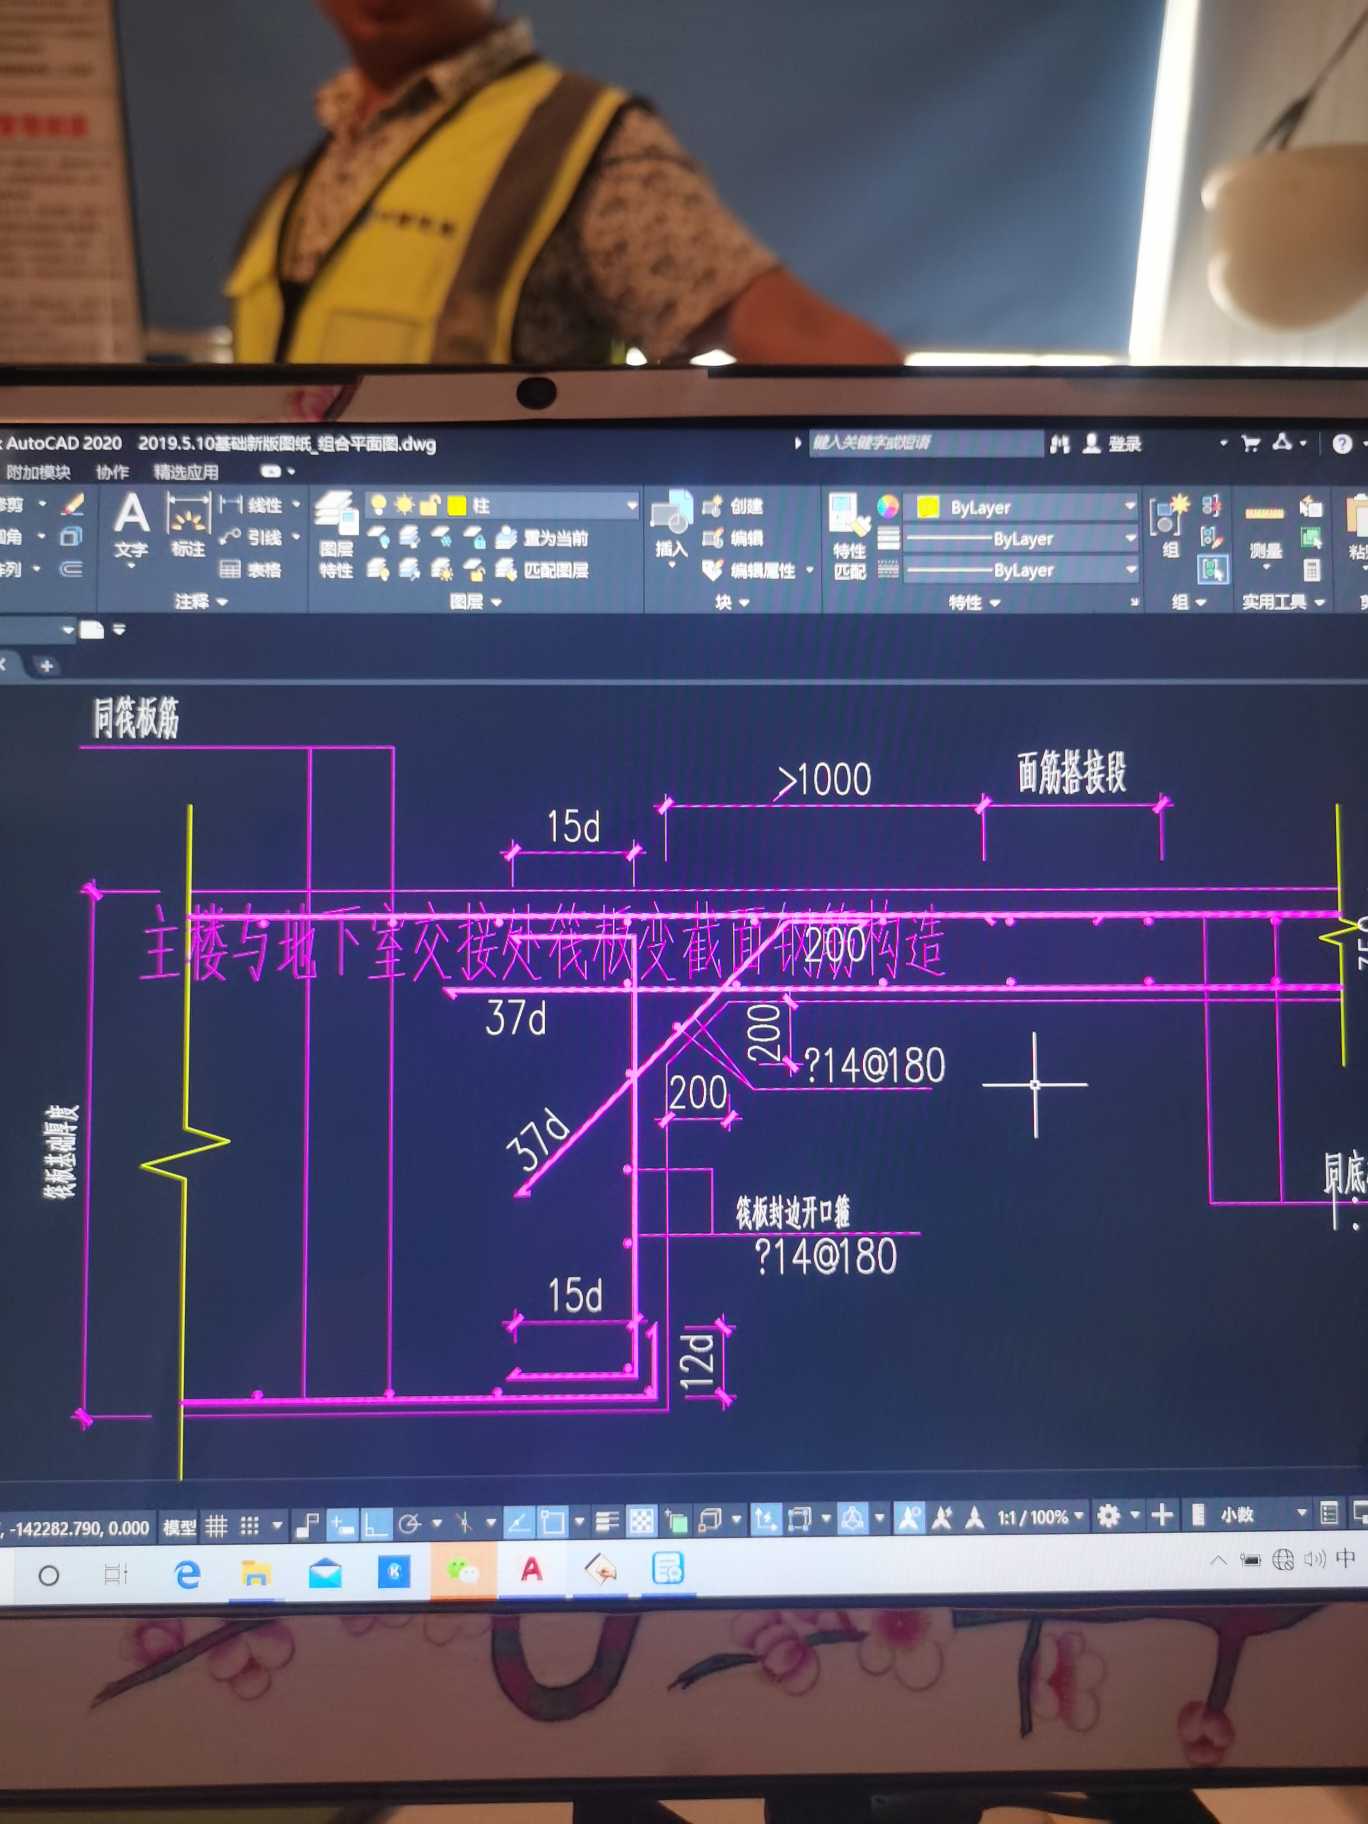
Task: Expand the 实用工具 panel
Action: click(1283, 602)
